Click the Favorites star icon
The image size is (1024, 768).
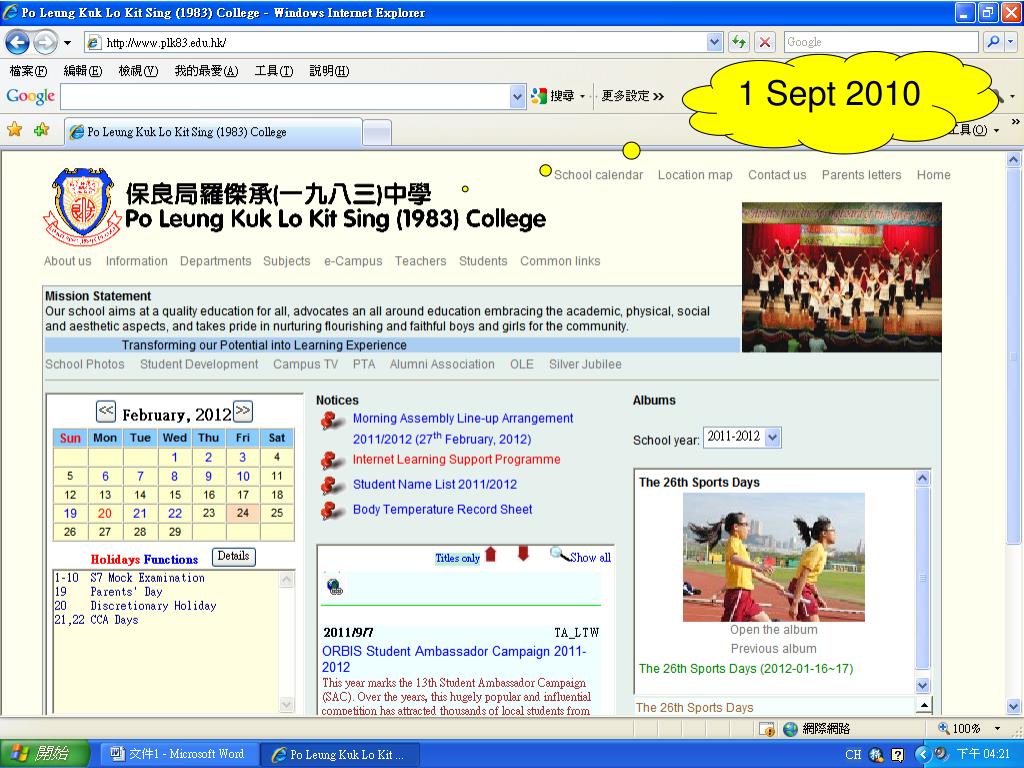(14, 129)
